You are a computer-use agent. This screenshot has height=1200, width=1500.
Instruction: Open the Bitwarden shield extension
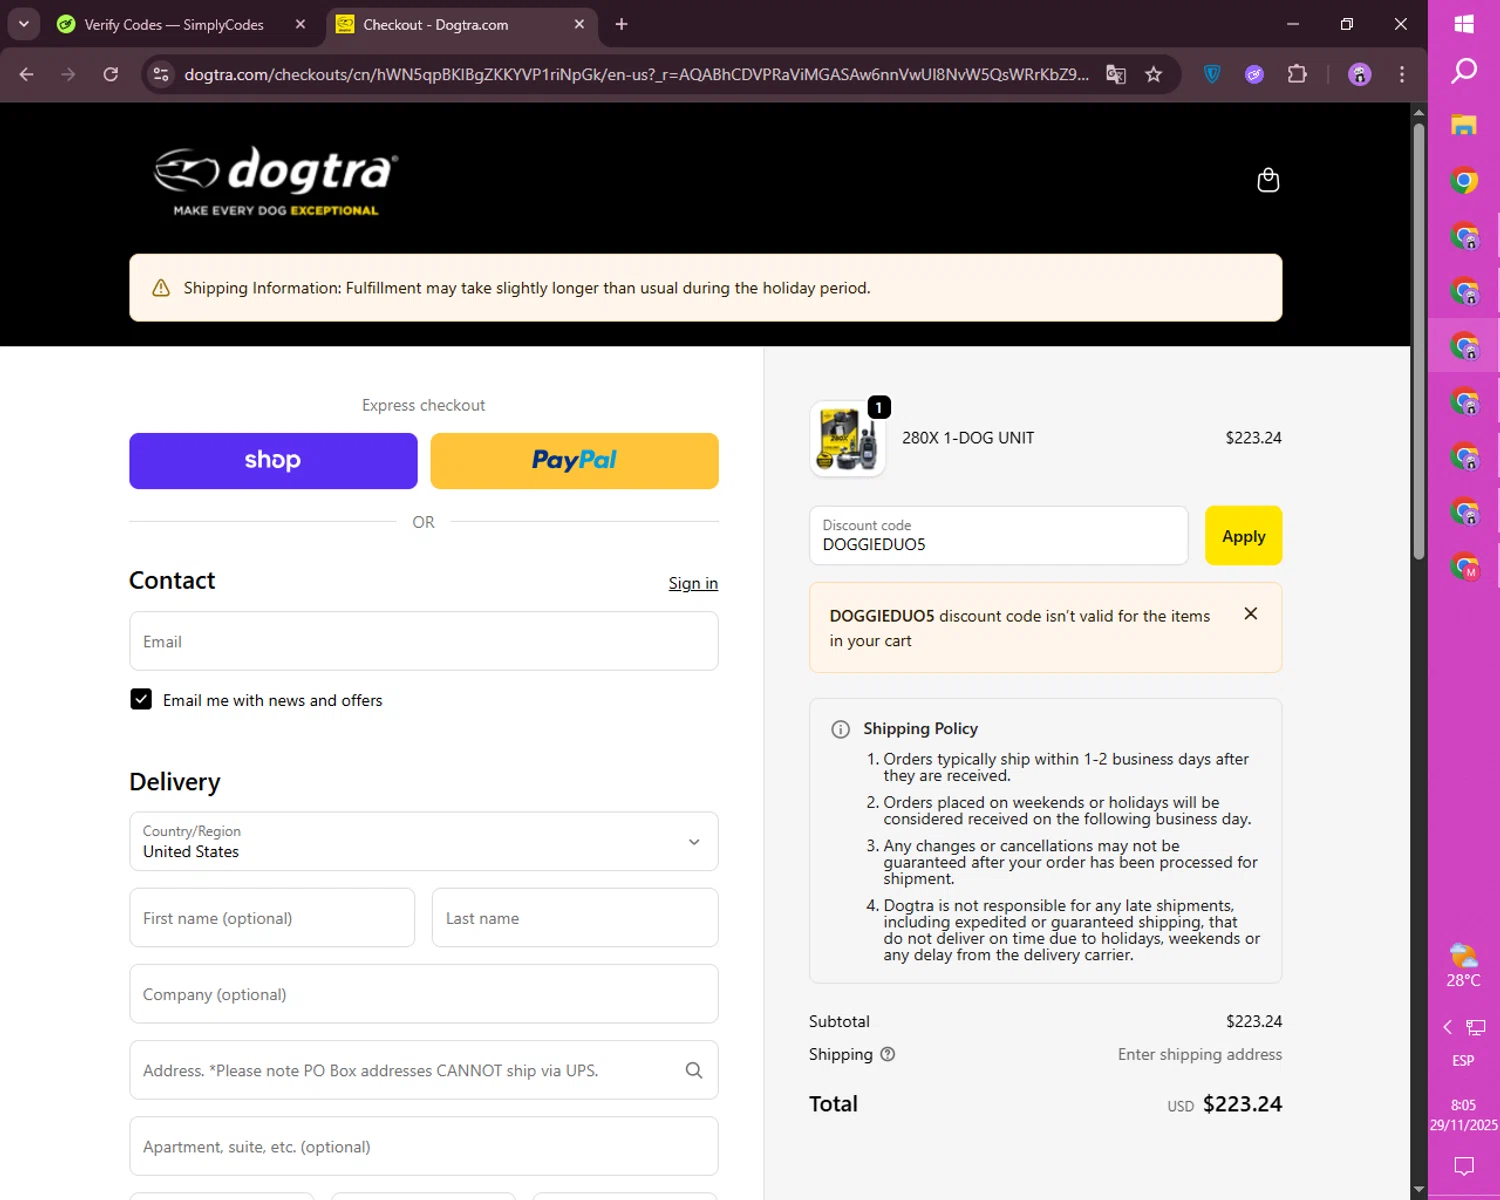1212,74
